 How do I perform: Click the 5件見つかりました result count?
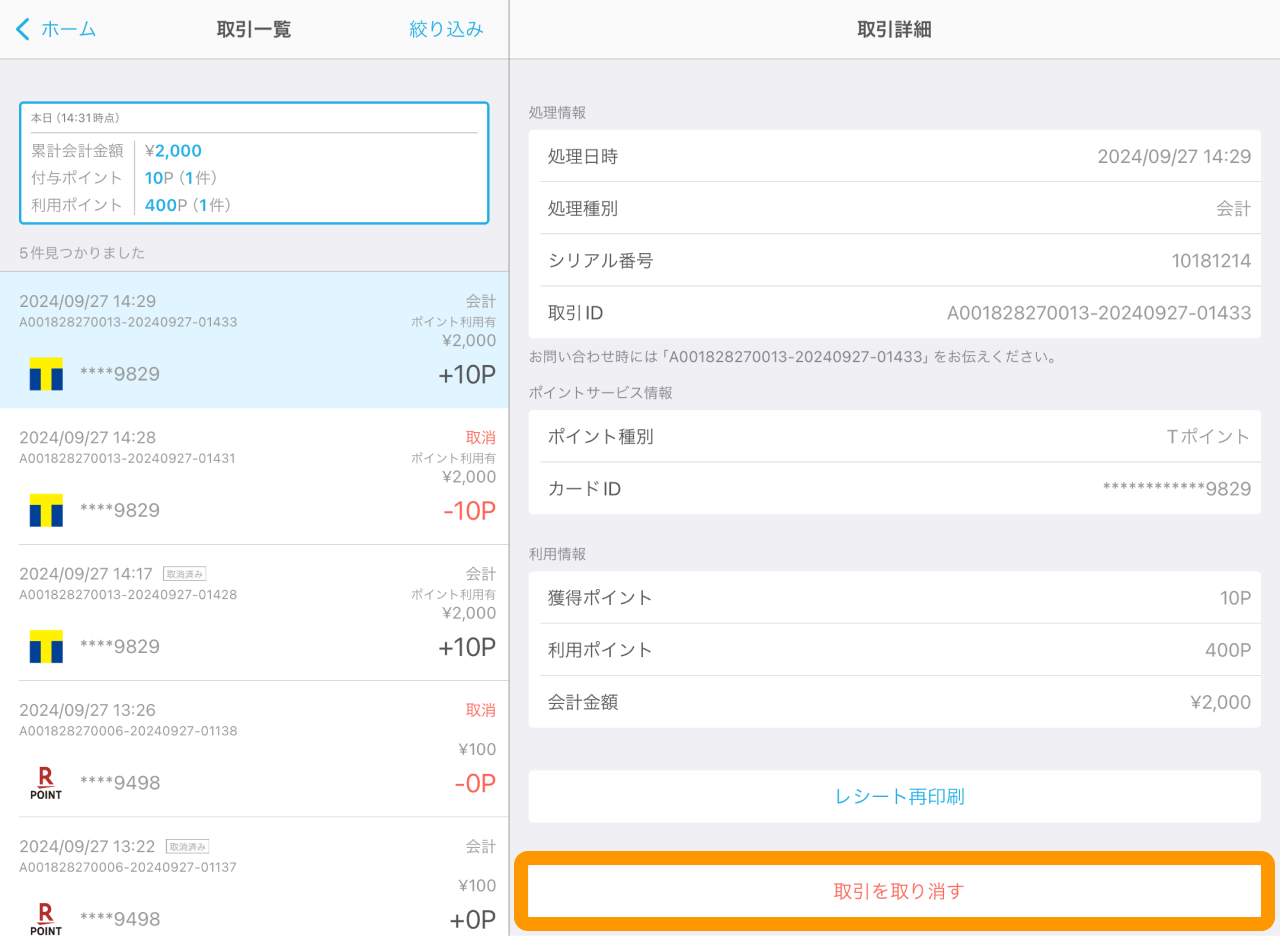pyautogui.click(x=82, y=253)
